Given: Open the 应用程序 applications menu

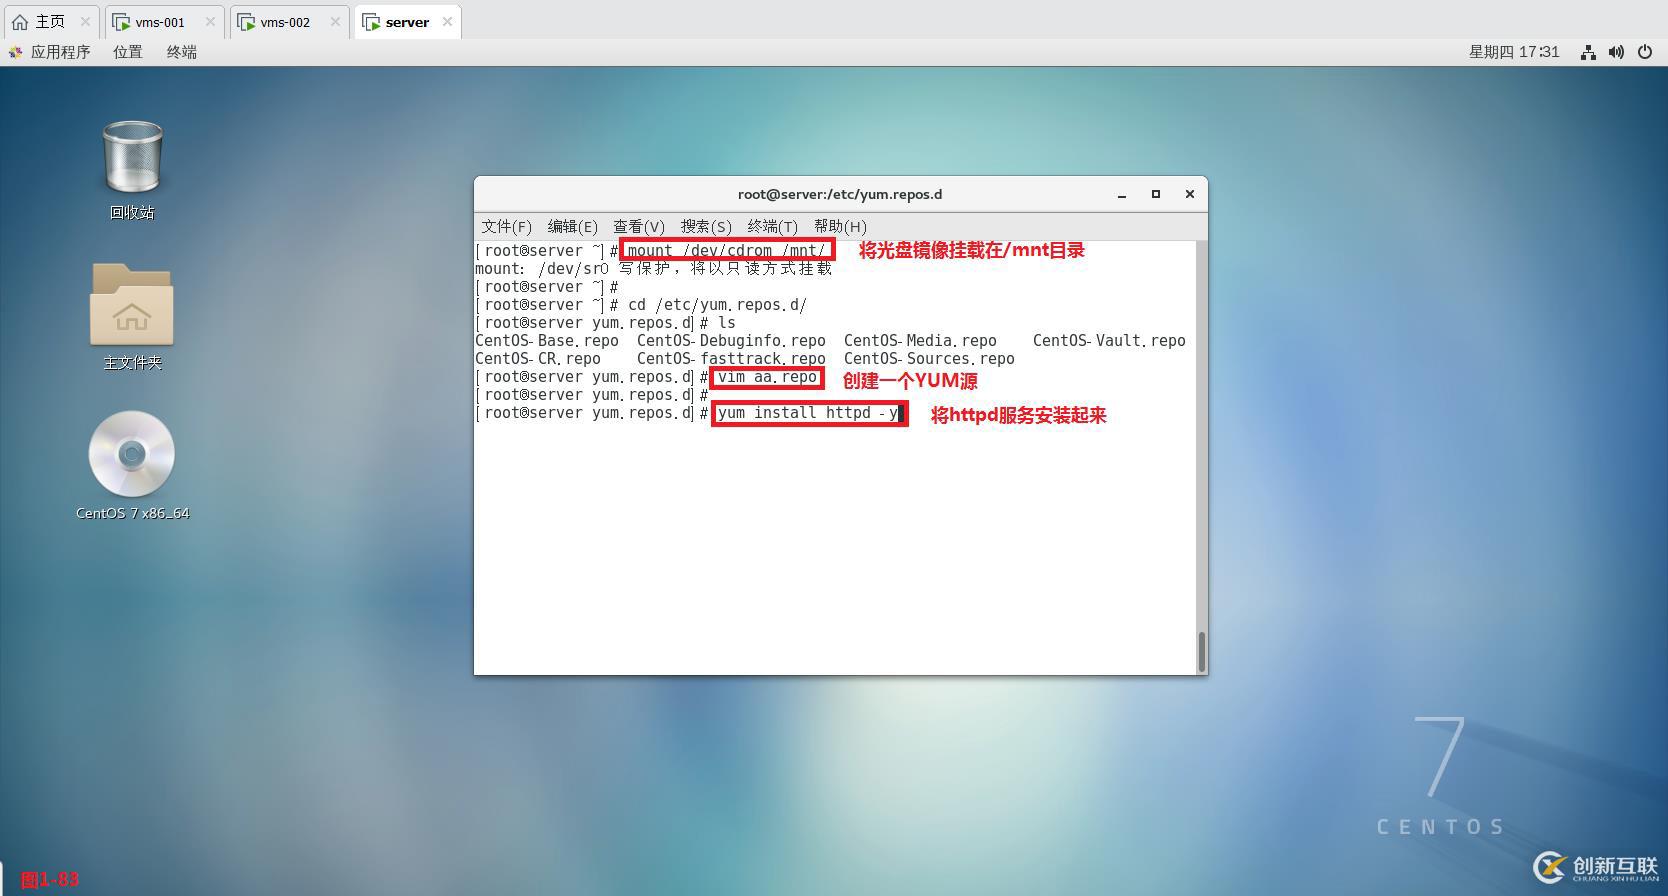Looking at the screenshot, I should coord(60,52).
